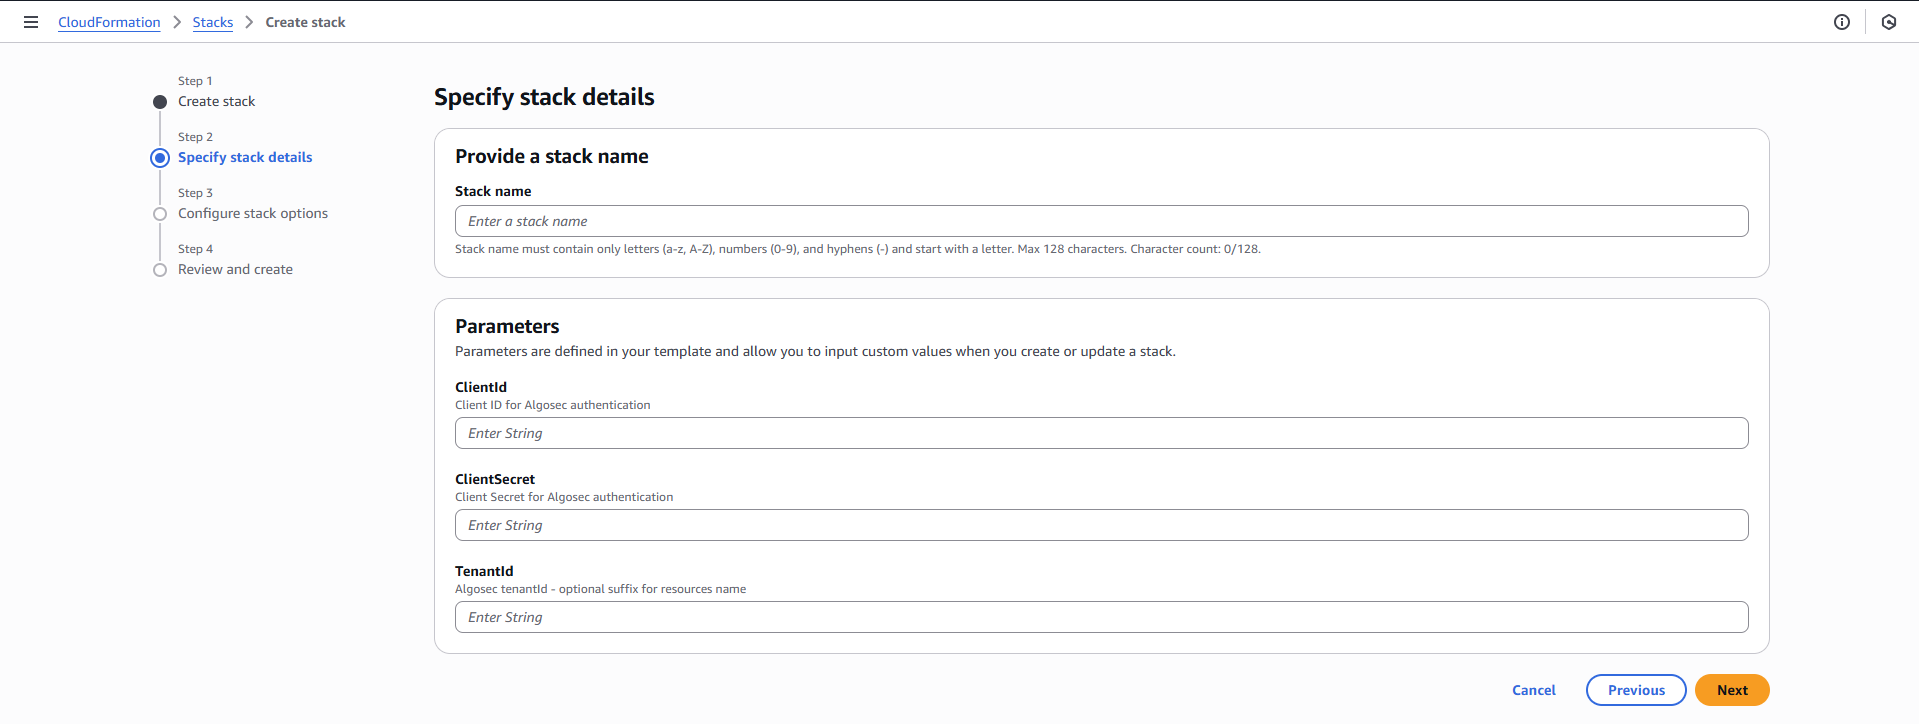Click the info panel icon
The image size is (1919, 724).
pos(1841,22)
